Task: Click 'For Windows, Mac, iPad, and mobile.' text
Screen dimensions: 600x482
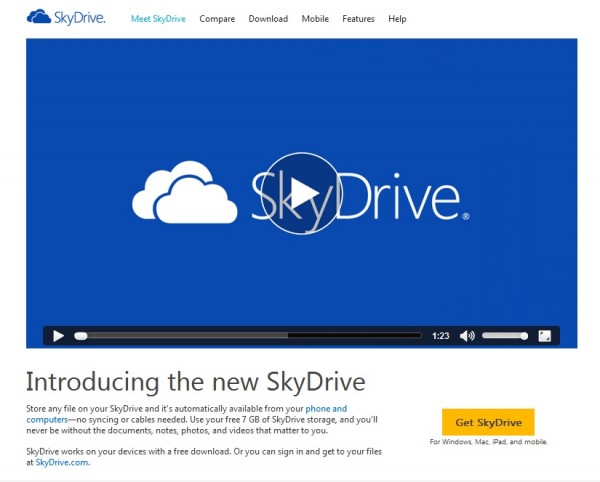Action: click(x=488, y=442)
